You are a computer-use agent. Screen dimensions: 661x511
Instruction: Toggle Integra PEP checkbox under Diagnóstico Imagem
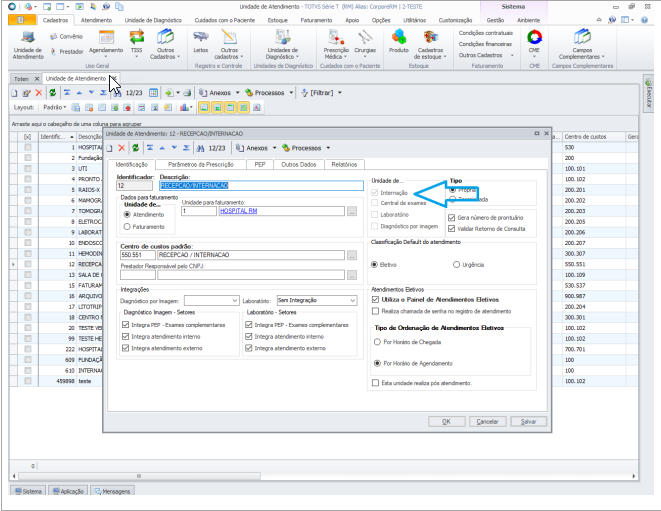(125, 325)
